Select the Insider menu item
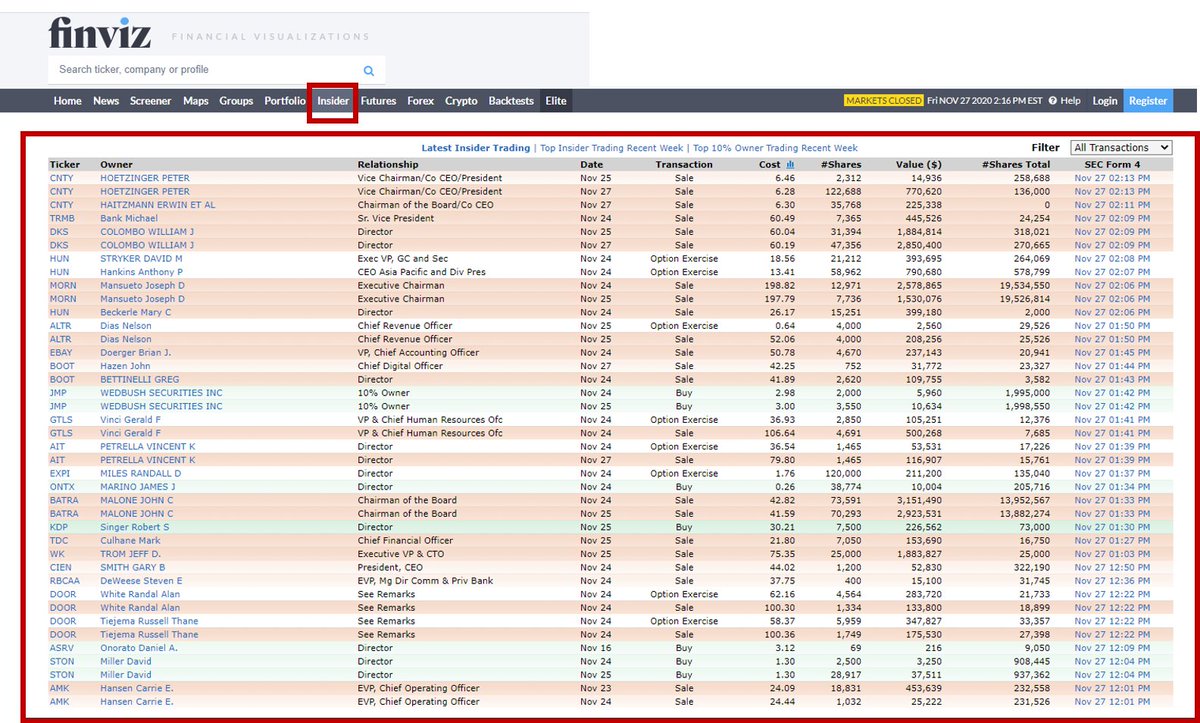 [x=333, y=101]
